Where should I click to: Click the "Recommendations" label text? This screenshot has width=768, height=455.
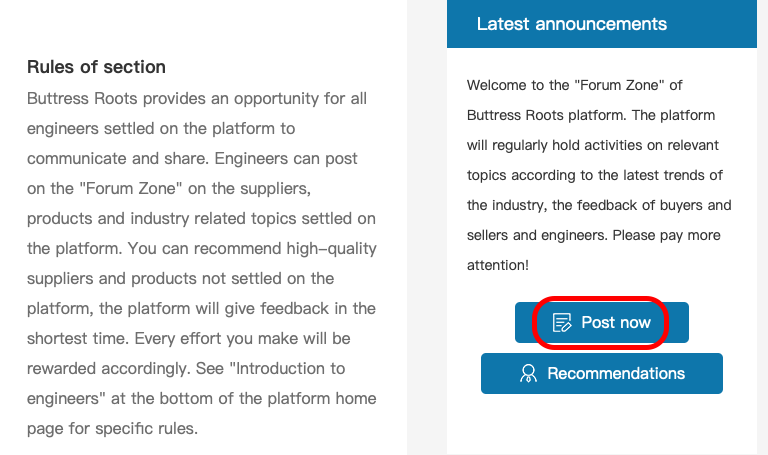(616, 374)
